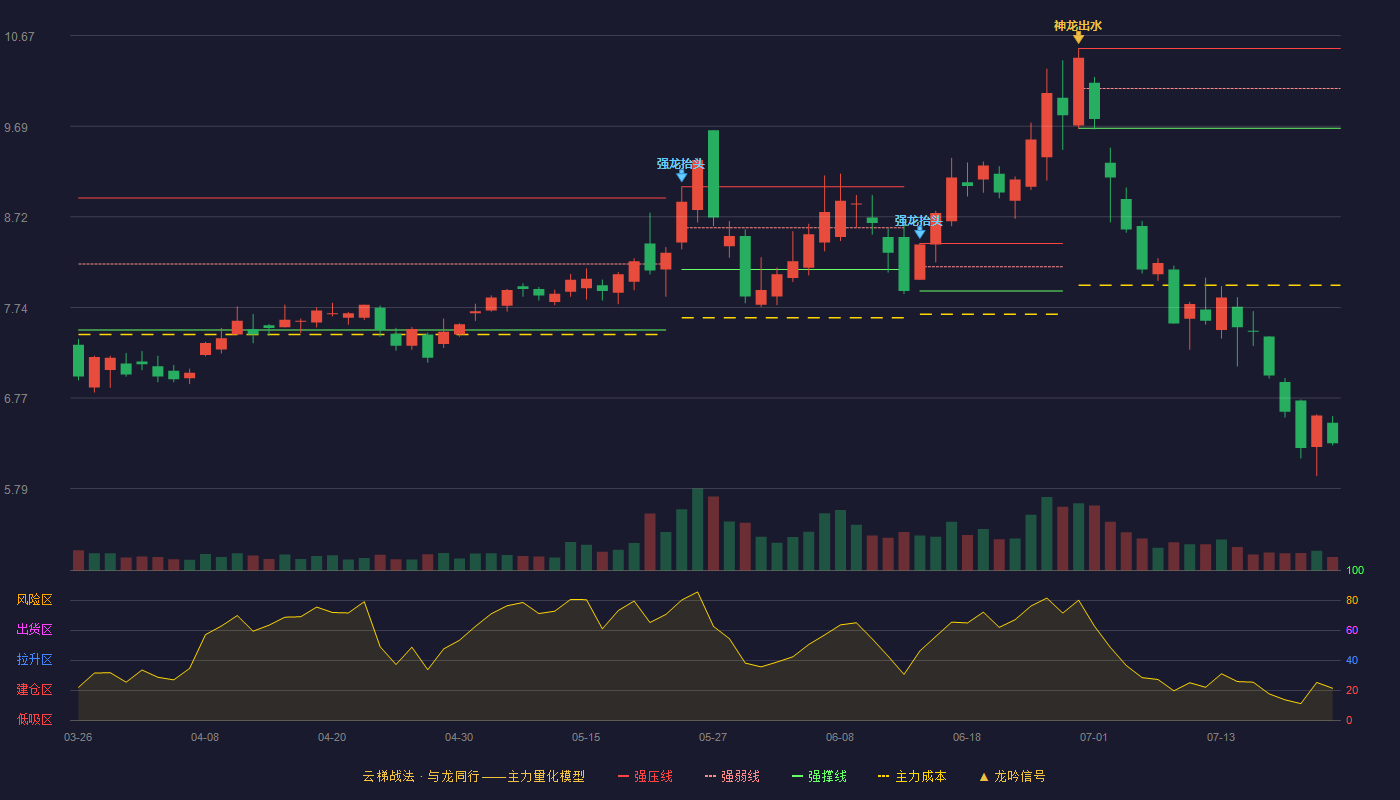Image resolution: width=1400 pixels, height=800 pixels.
Task: Click the red candlestick beneath the 神龙出水 arrow
Action: pyautogui.click(x=1078, y=91)
